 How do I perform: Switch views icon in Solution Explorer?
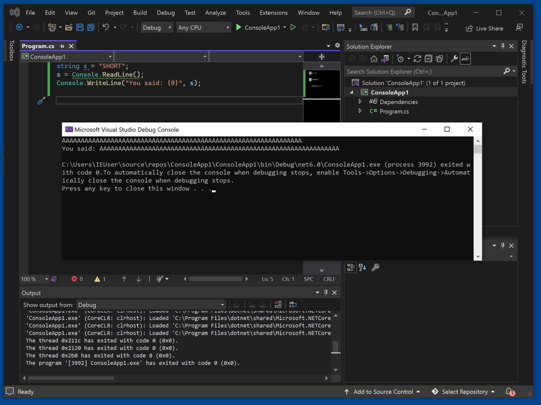(385, 59)
